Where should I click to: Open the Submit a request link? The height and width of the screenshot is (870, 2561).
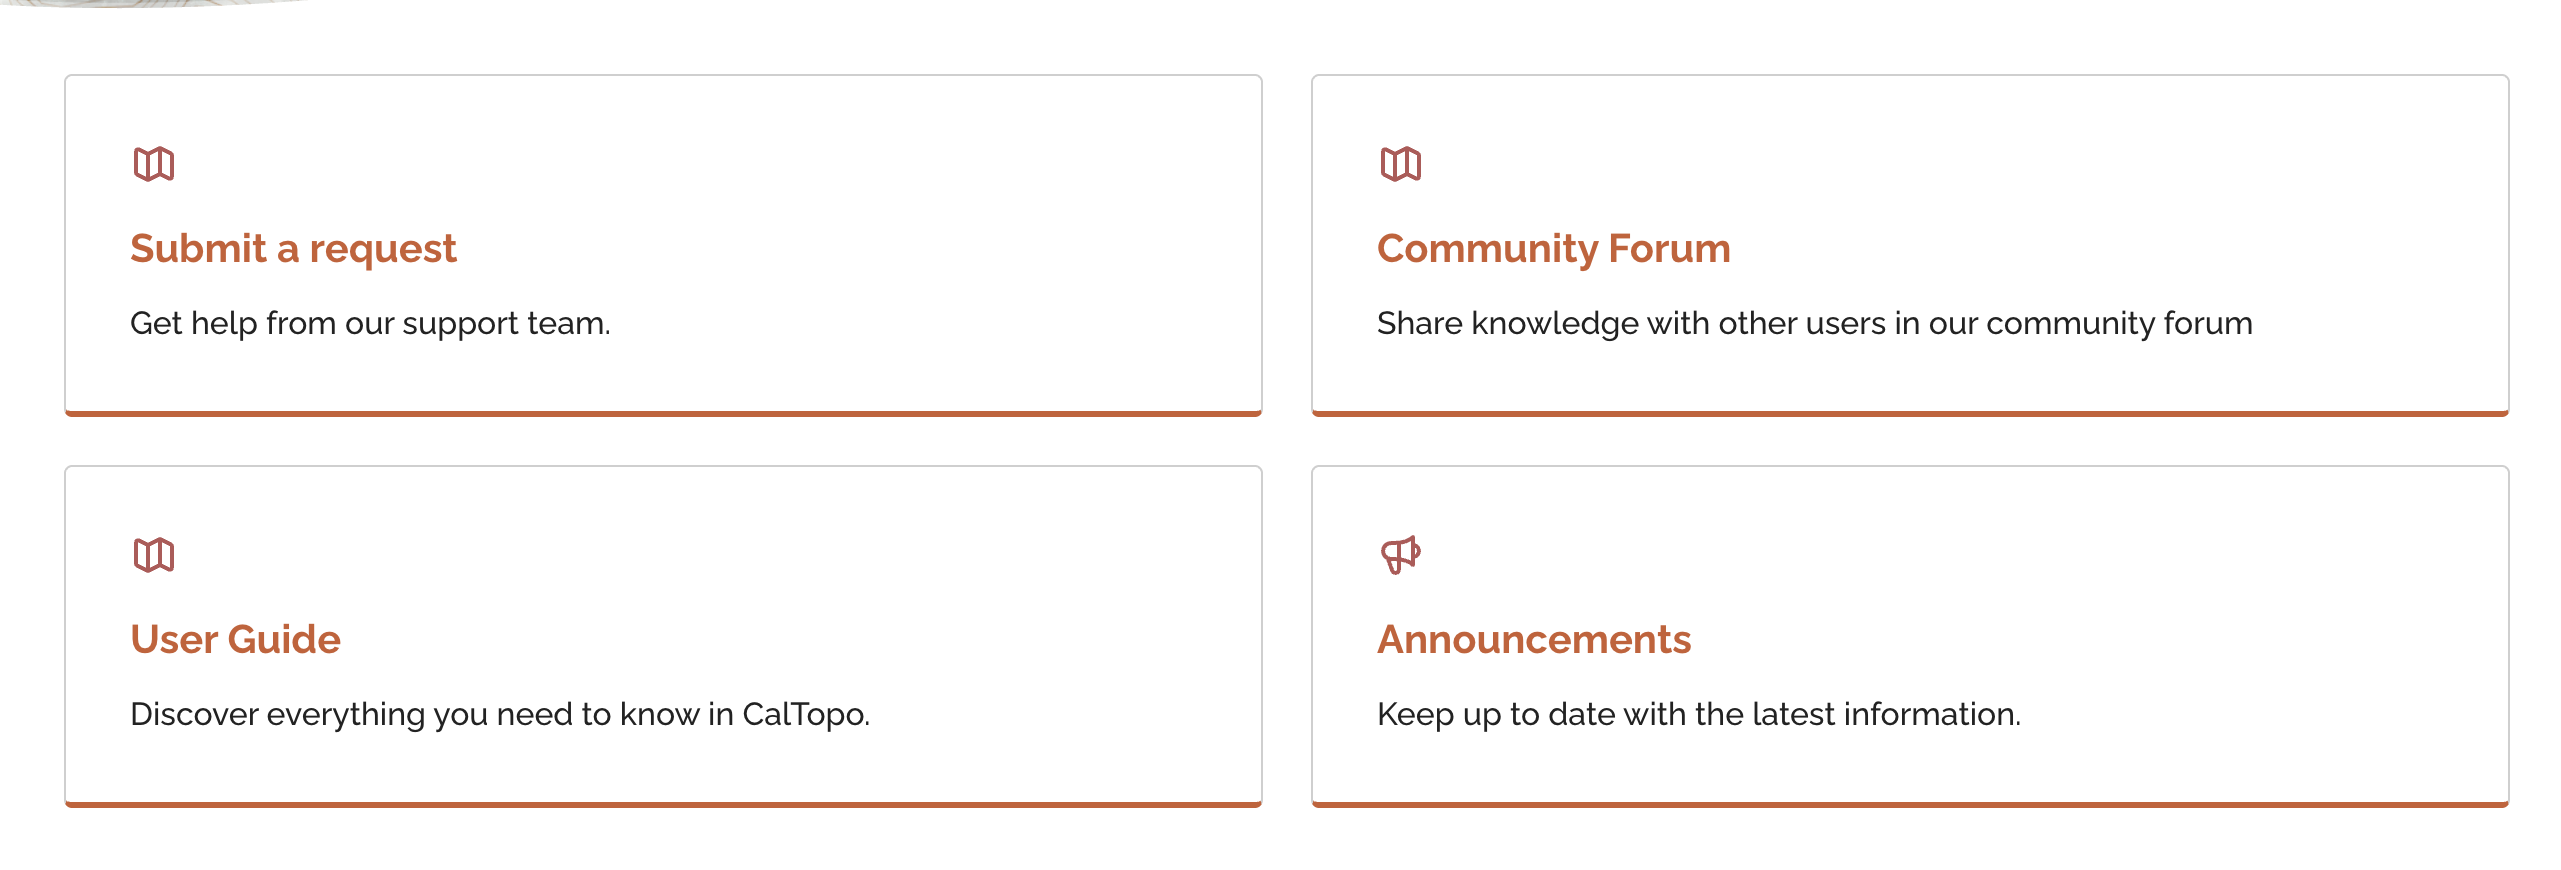click(293, 248)
